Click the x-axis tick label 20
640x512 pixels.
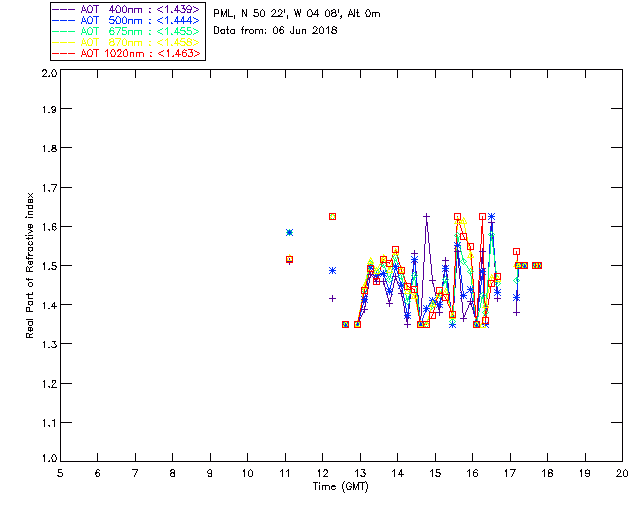pos(622,472)
